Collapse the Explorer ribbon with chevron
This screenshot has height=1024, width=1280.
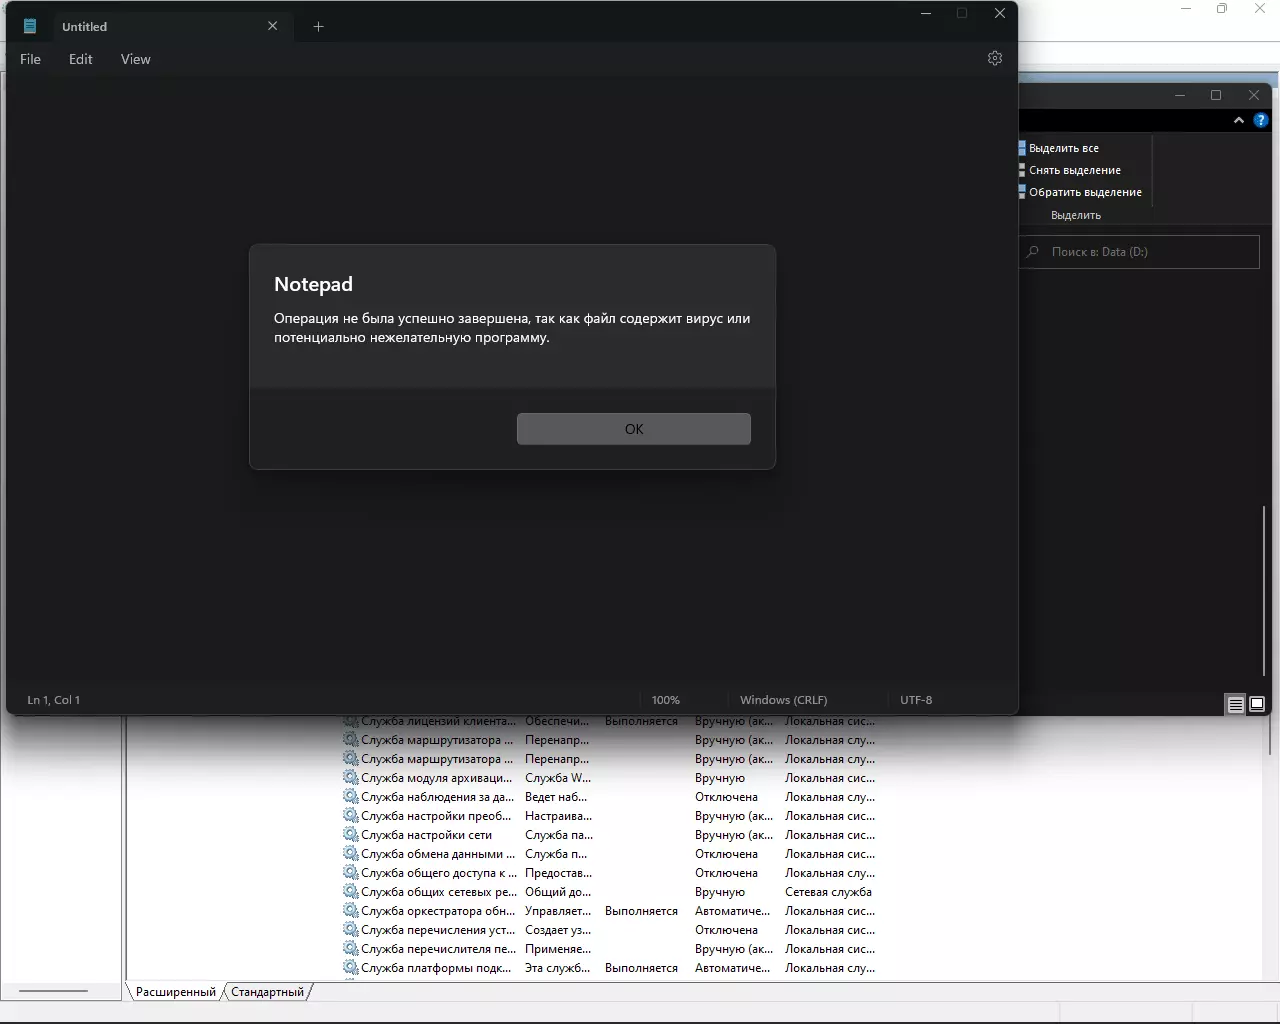(1239, 120)
